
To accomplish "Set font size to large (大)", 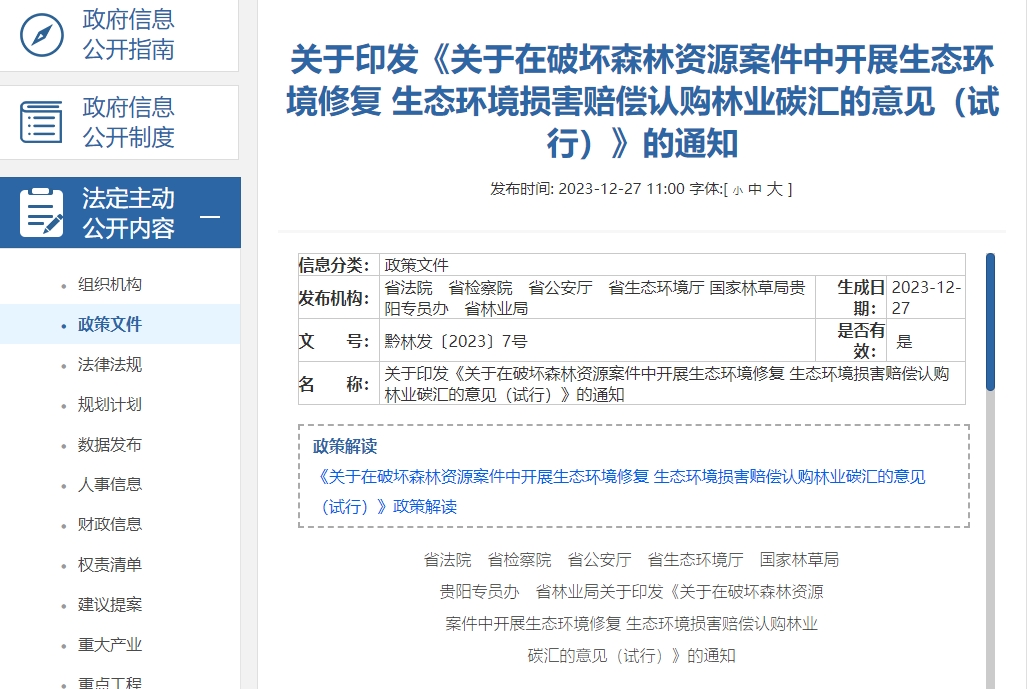I will click(775, 189).
